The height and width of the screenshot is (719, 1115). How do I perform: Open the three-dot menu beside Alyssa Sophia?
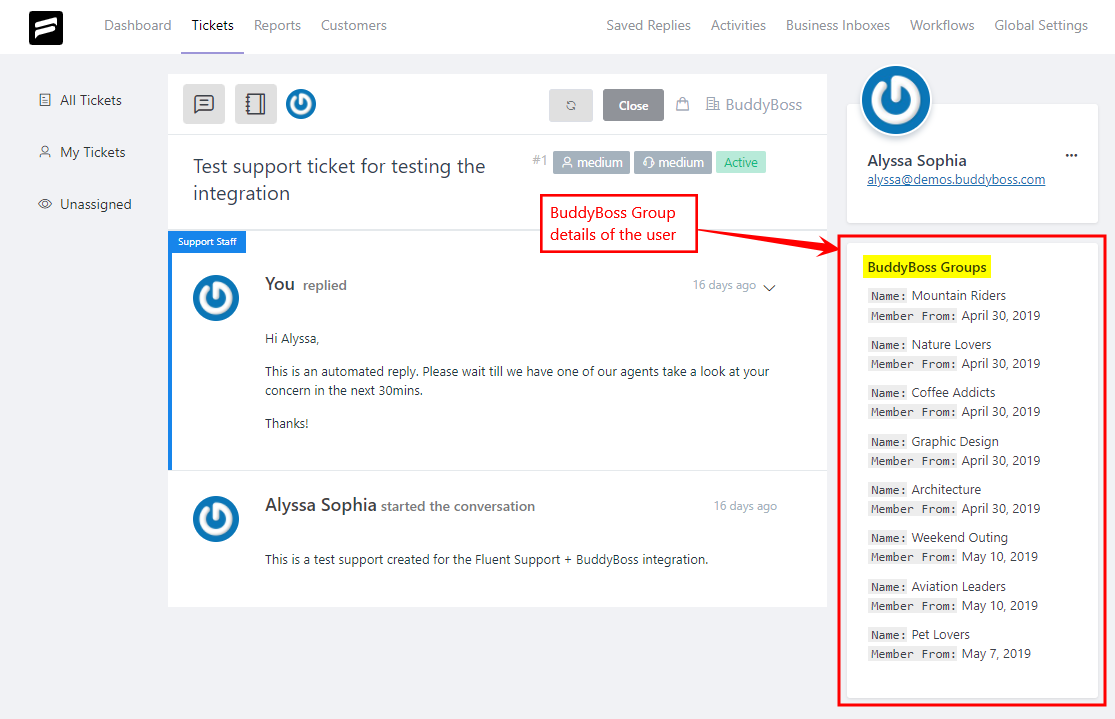click(x=1071, y=155)
